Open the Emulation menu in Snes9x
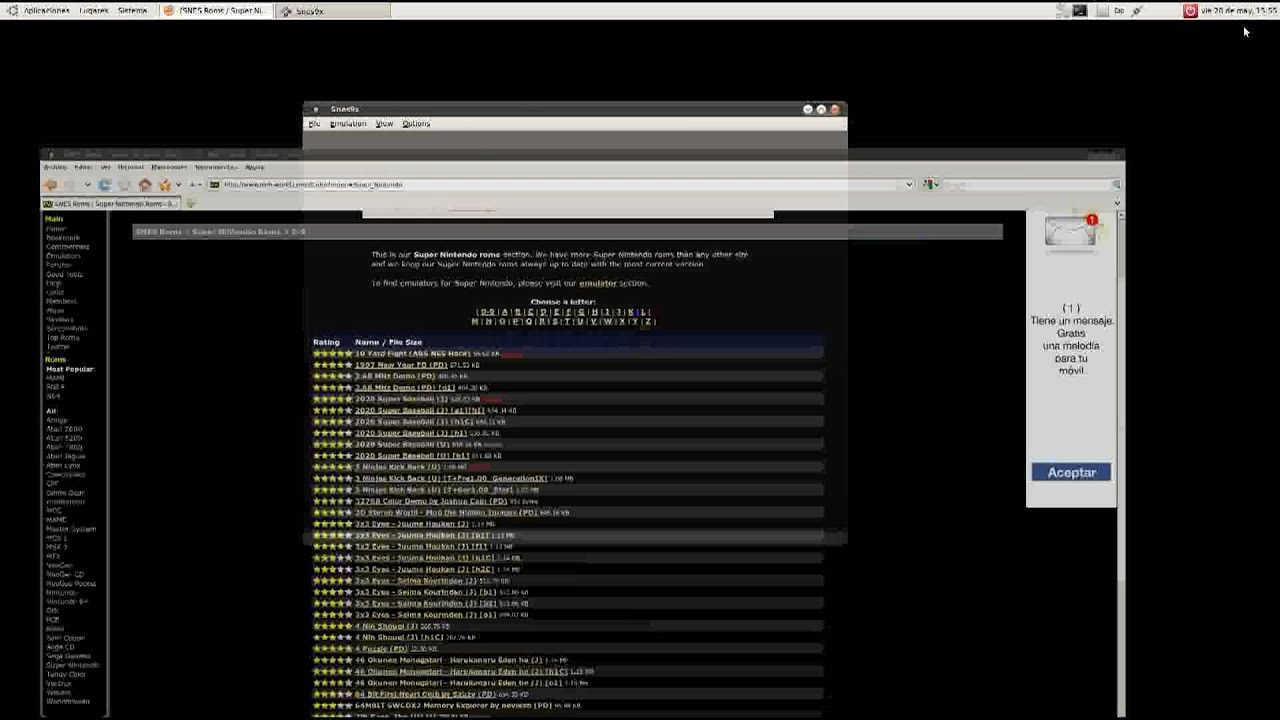The height and width of the screenshot is (720, 1280). point(348,123)
